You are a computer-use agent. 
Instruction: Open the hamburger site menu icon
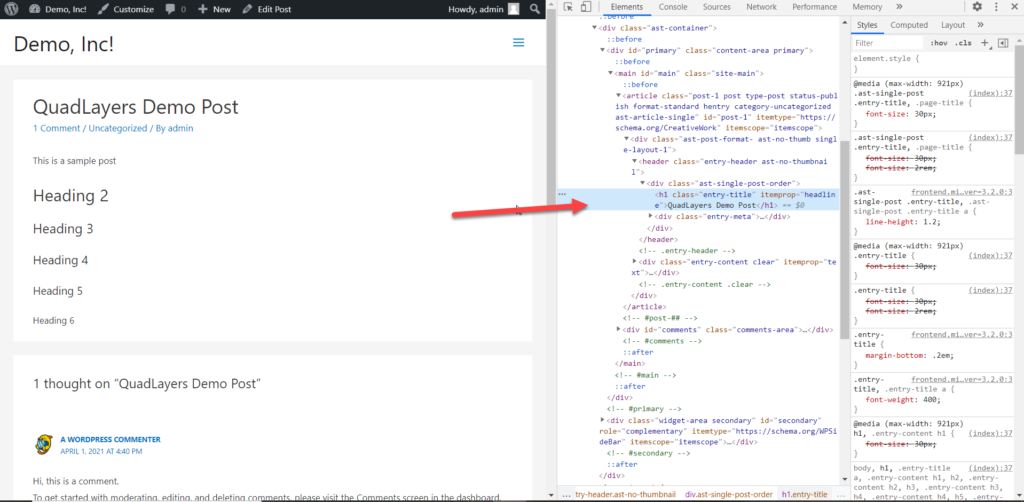coord(519,42)
